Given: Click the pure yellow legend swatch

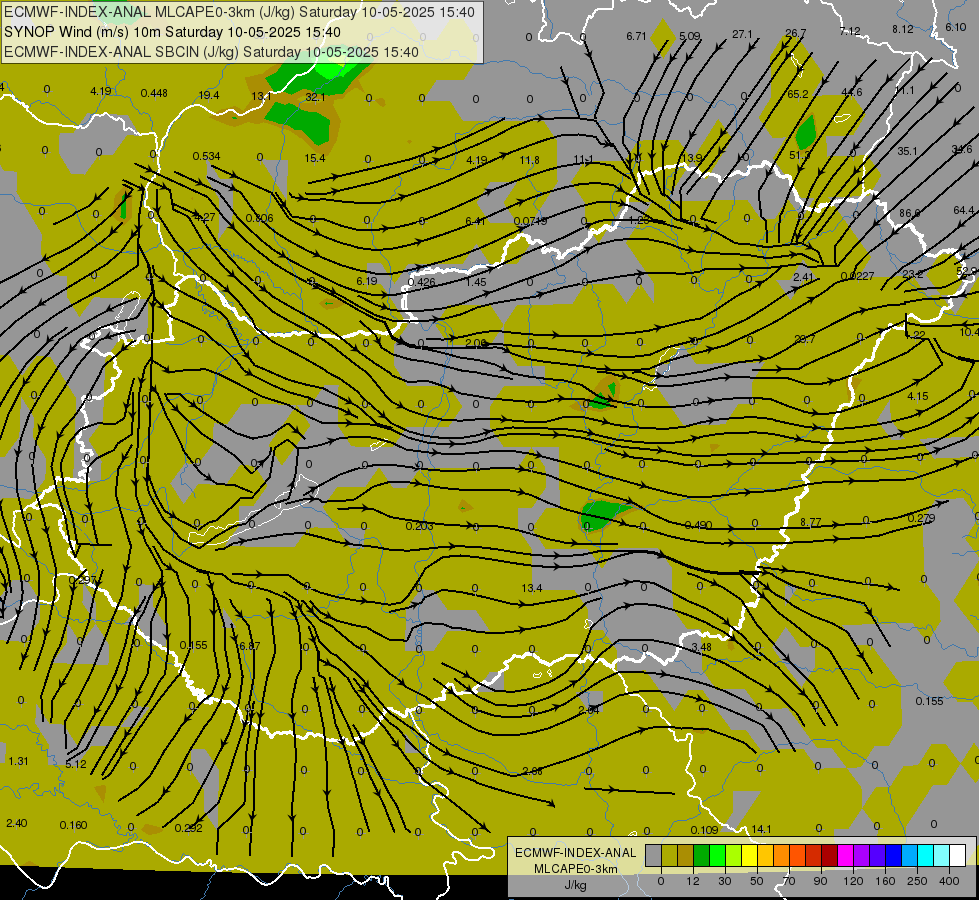Looking at the screenshot, I should tap(750, 855).
